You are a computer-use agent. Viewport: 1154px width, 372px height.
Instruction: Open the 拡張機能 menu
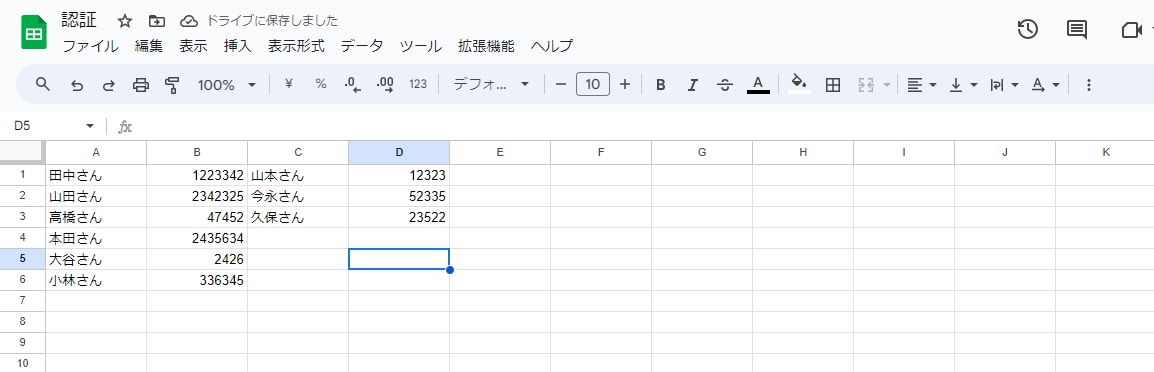(486, 46)
